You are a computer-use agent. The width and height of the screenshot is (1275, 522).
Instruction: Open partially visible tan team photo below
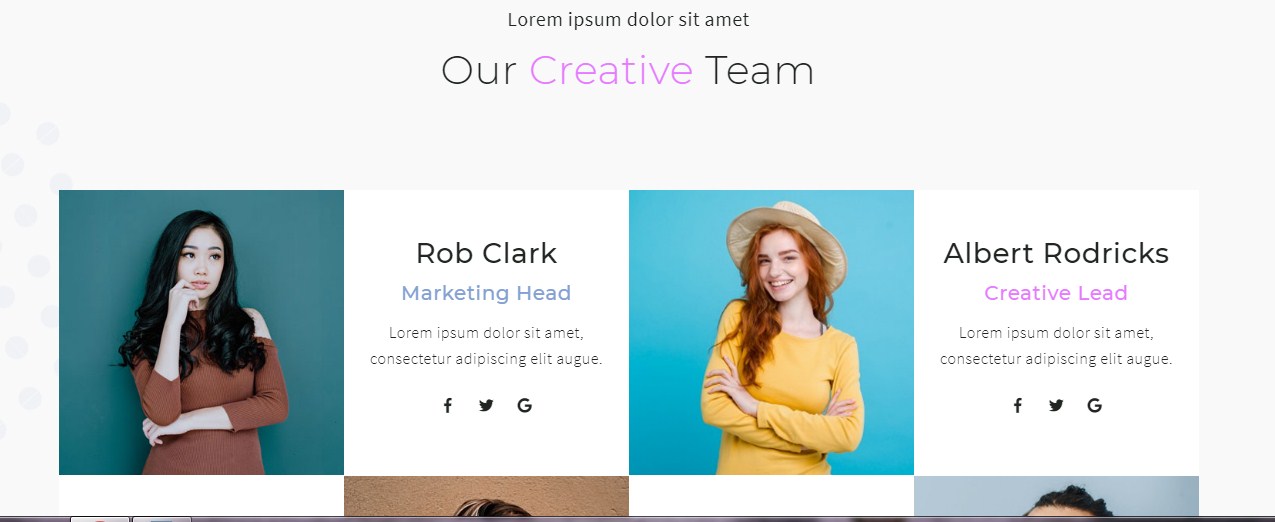(486, 496)
